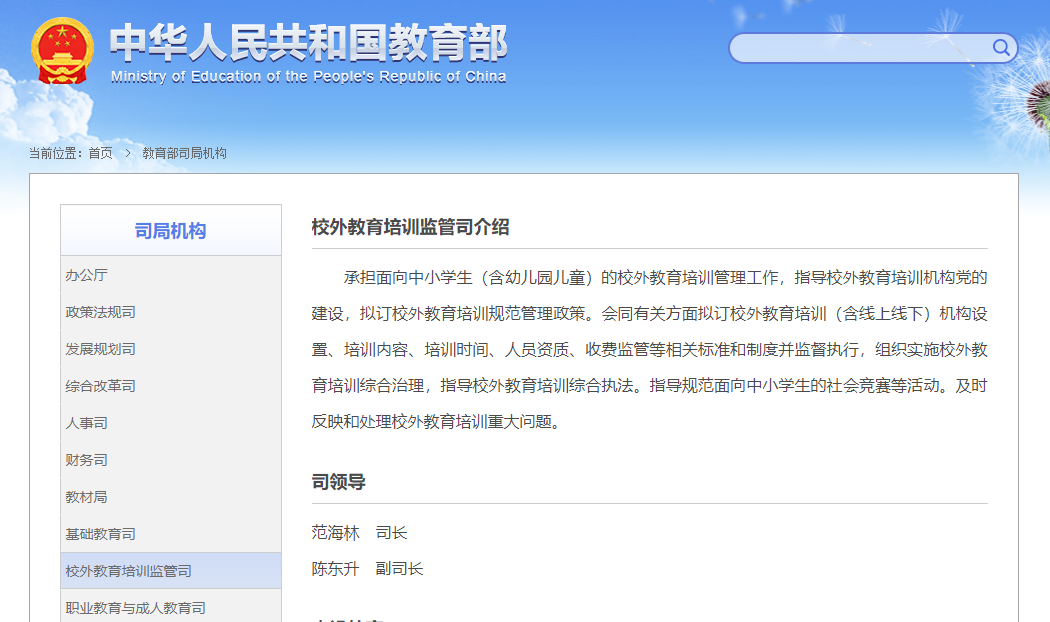Click the 司局机构 sidebar header
This screenshot has width=1050, height=622.
[x=171, y=231]
